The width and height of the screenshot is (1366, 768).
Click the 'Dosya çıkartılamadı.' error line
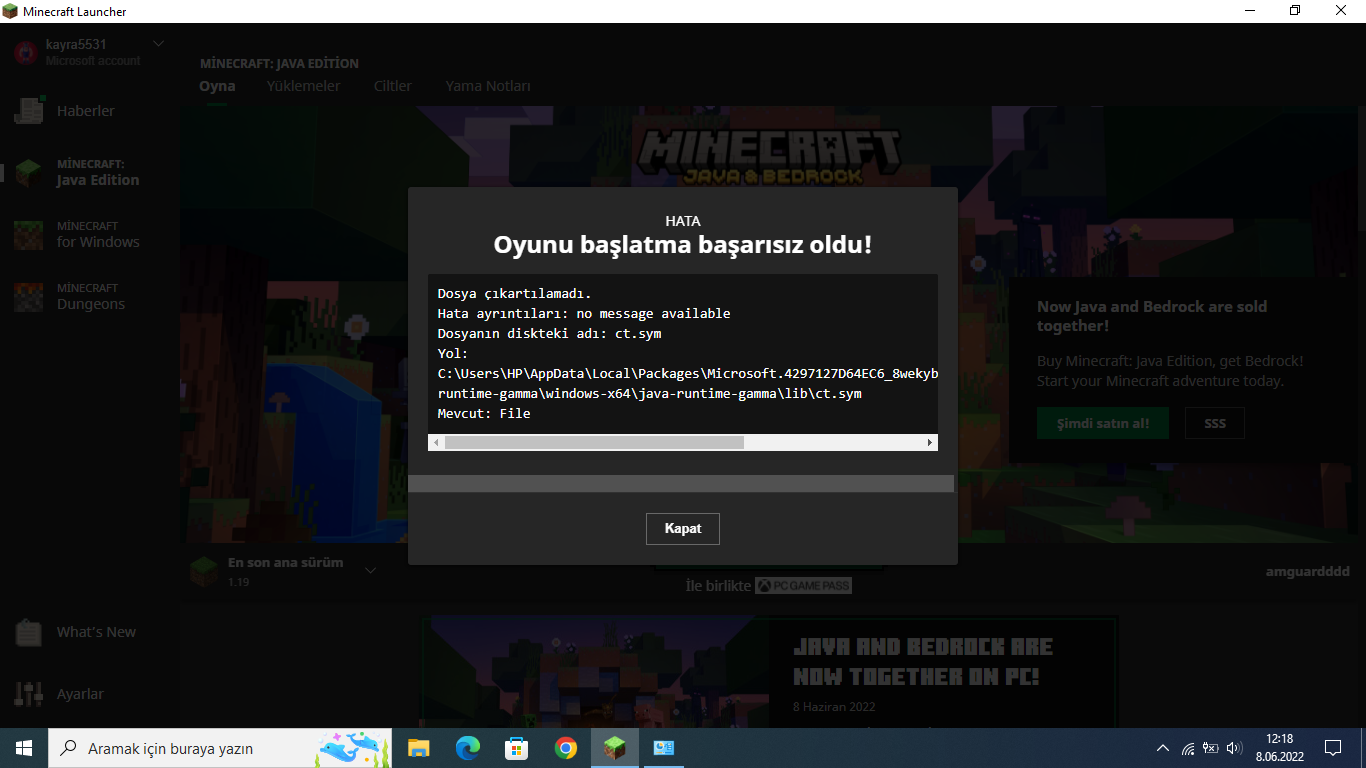tap(515, 293)
